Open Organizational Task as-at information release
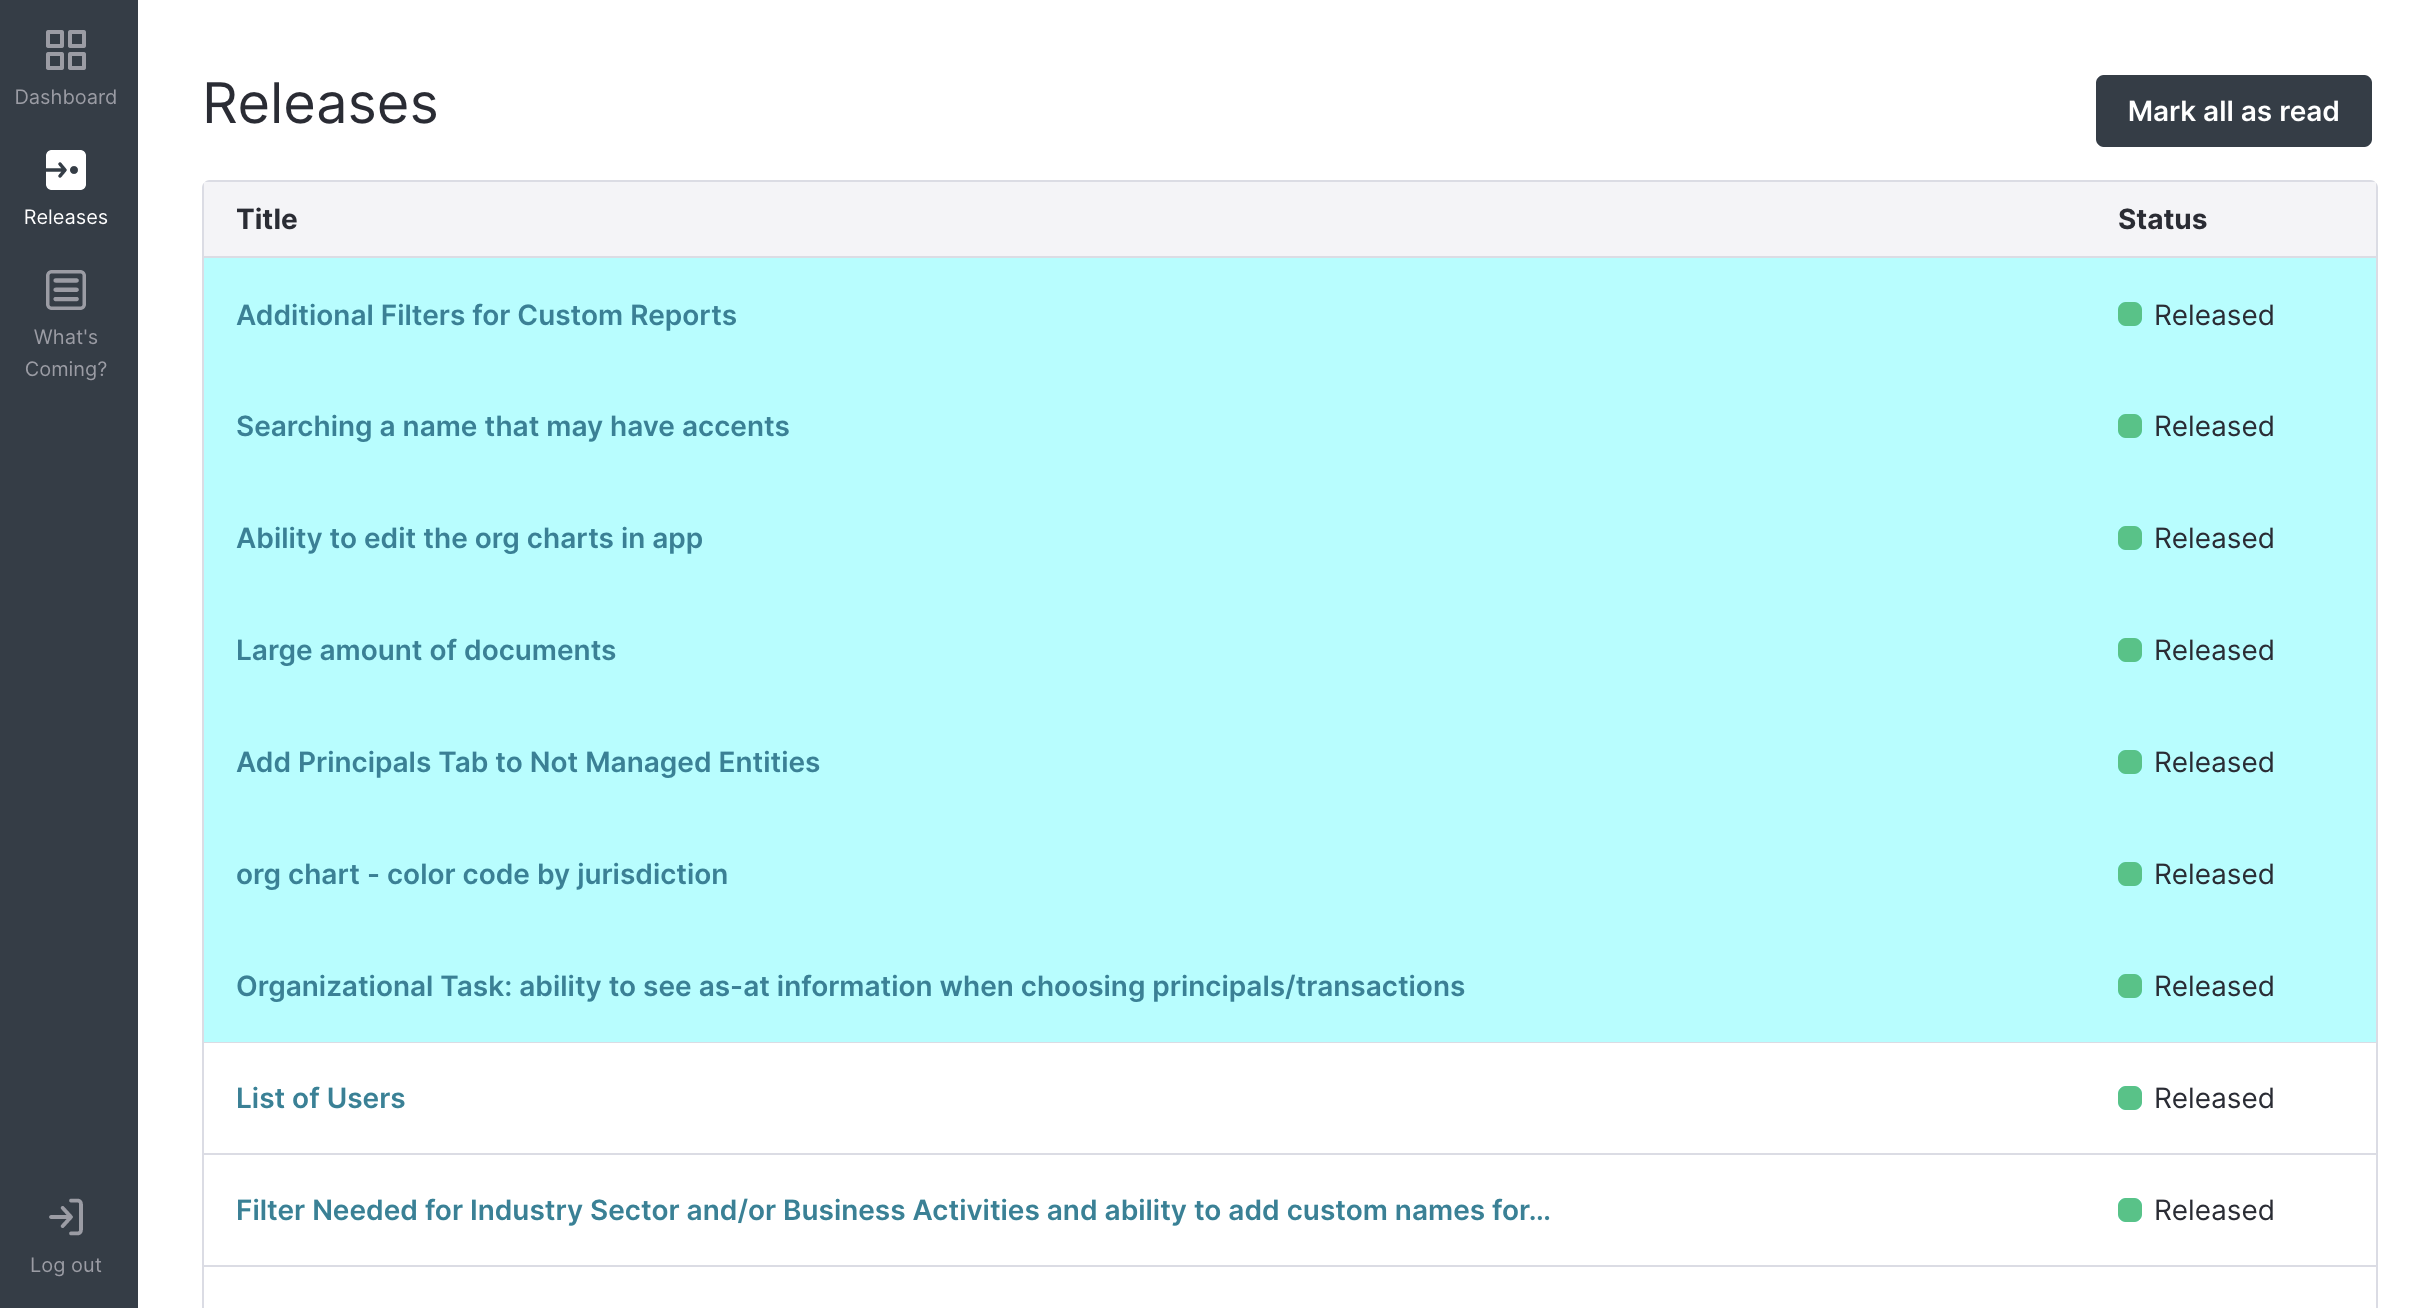This screenshot has width=2434, height=1308. [849, 986]
